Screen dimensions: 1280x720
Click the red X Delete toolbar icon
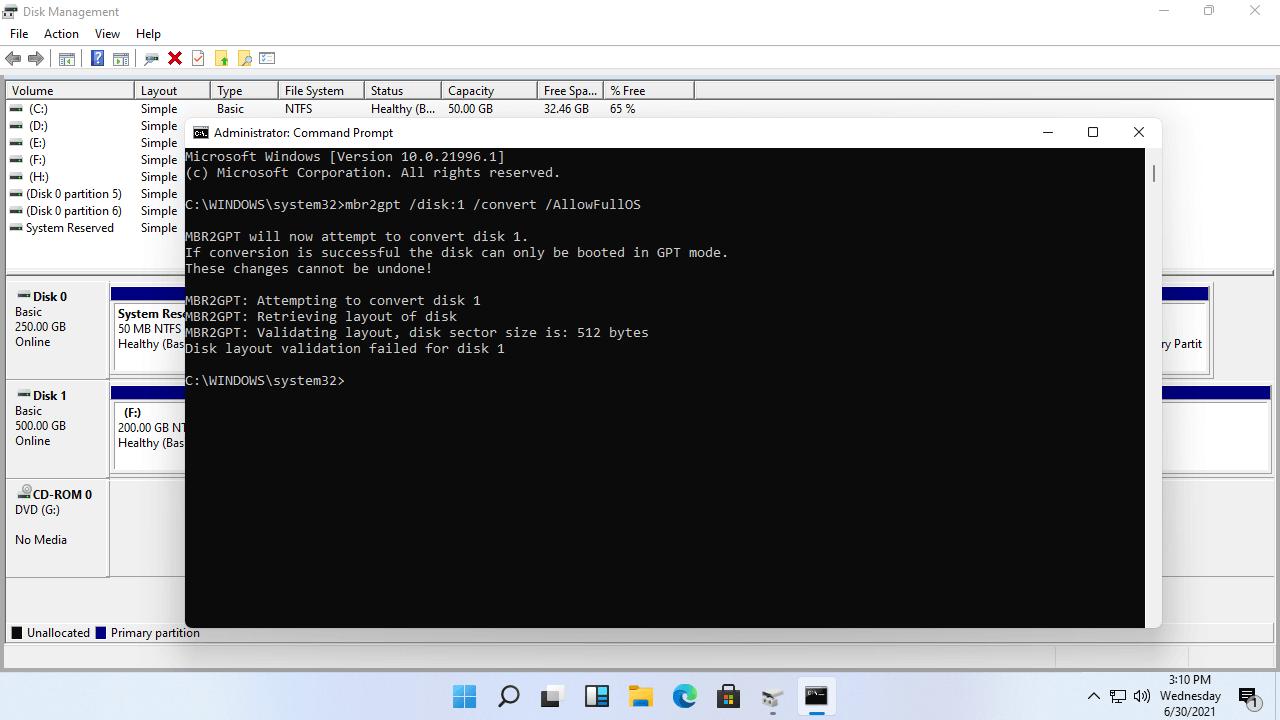(x=175, y=59)
